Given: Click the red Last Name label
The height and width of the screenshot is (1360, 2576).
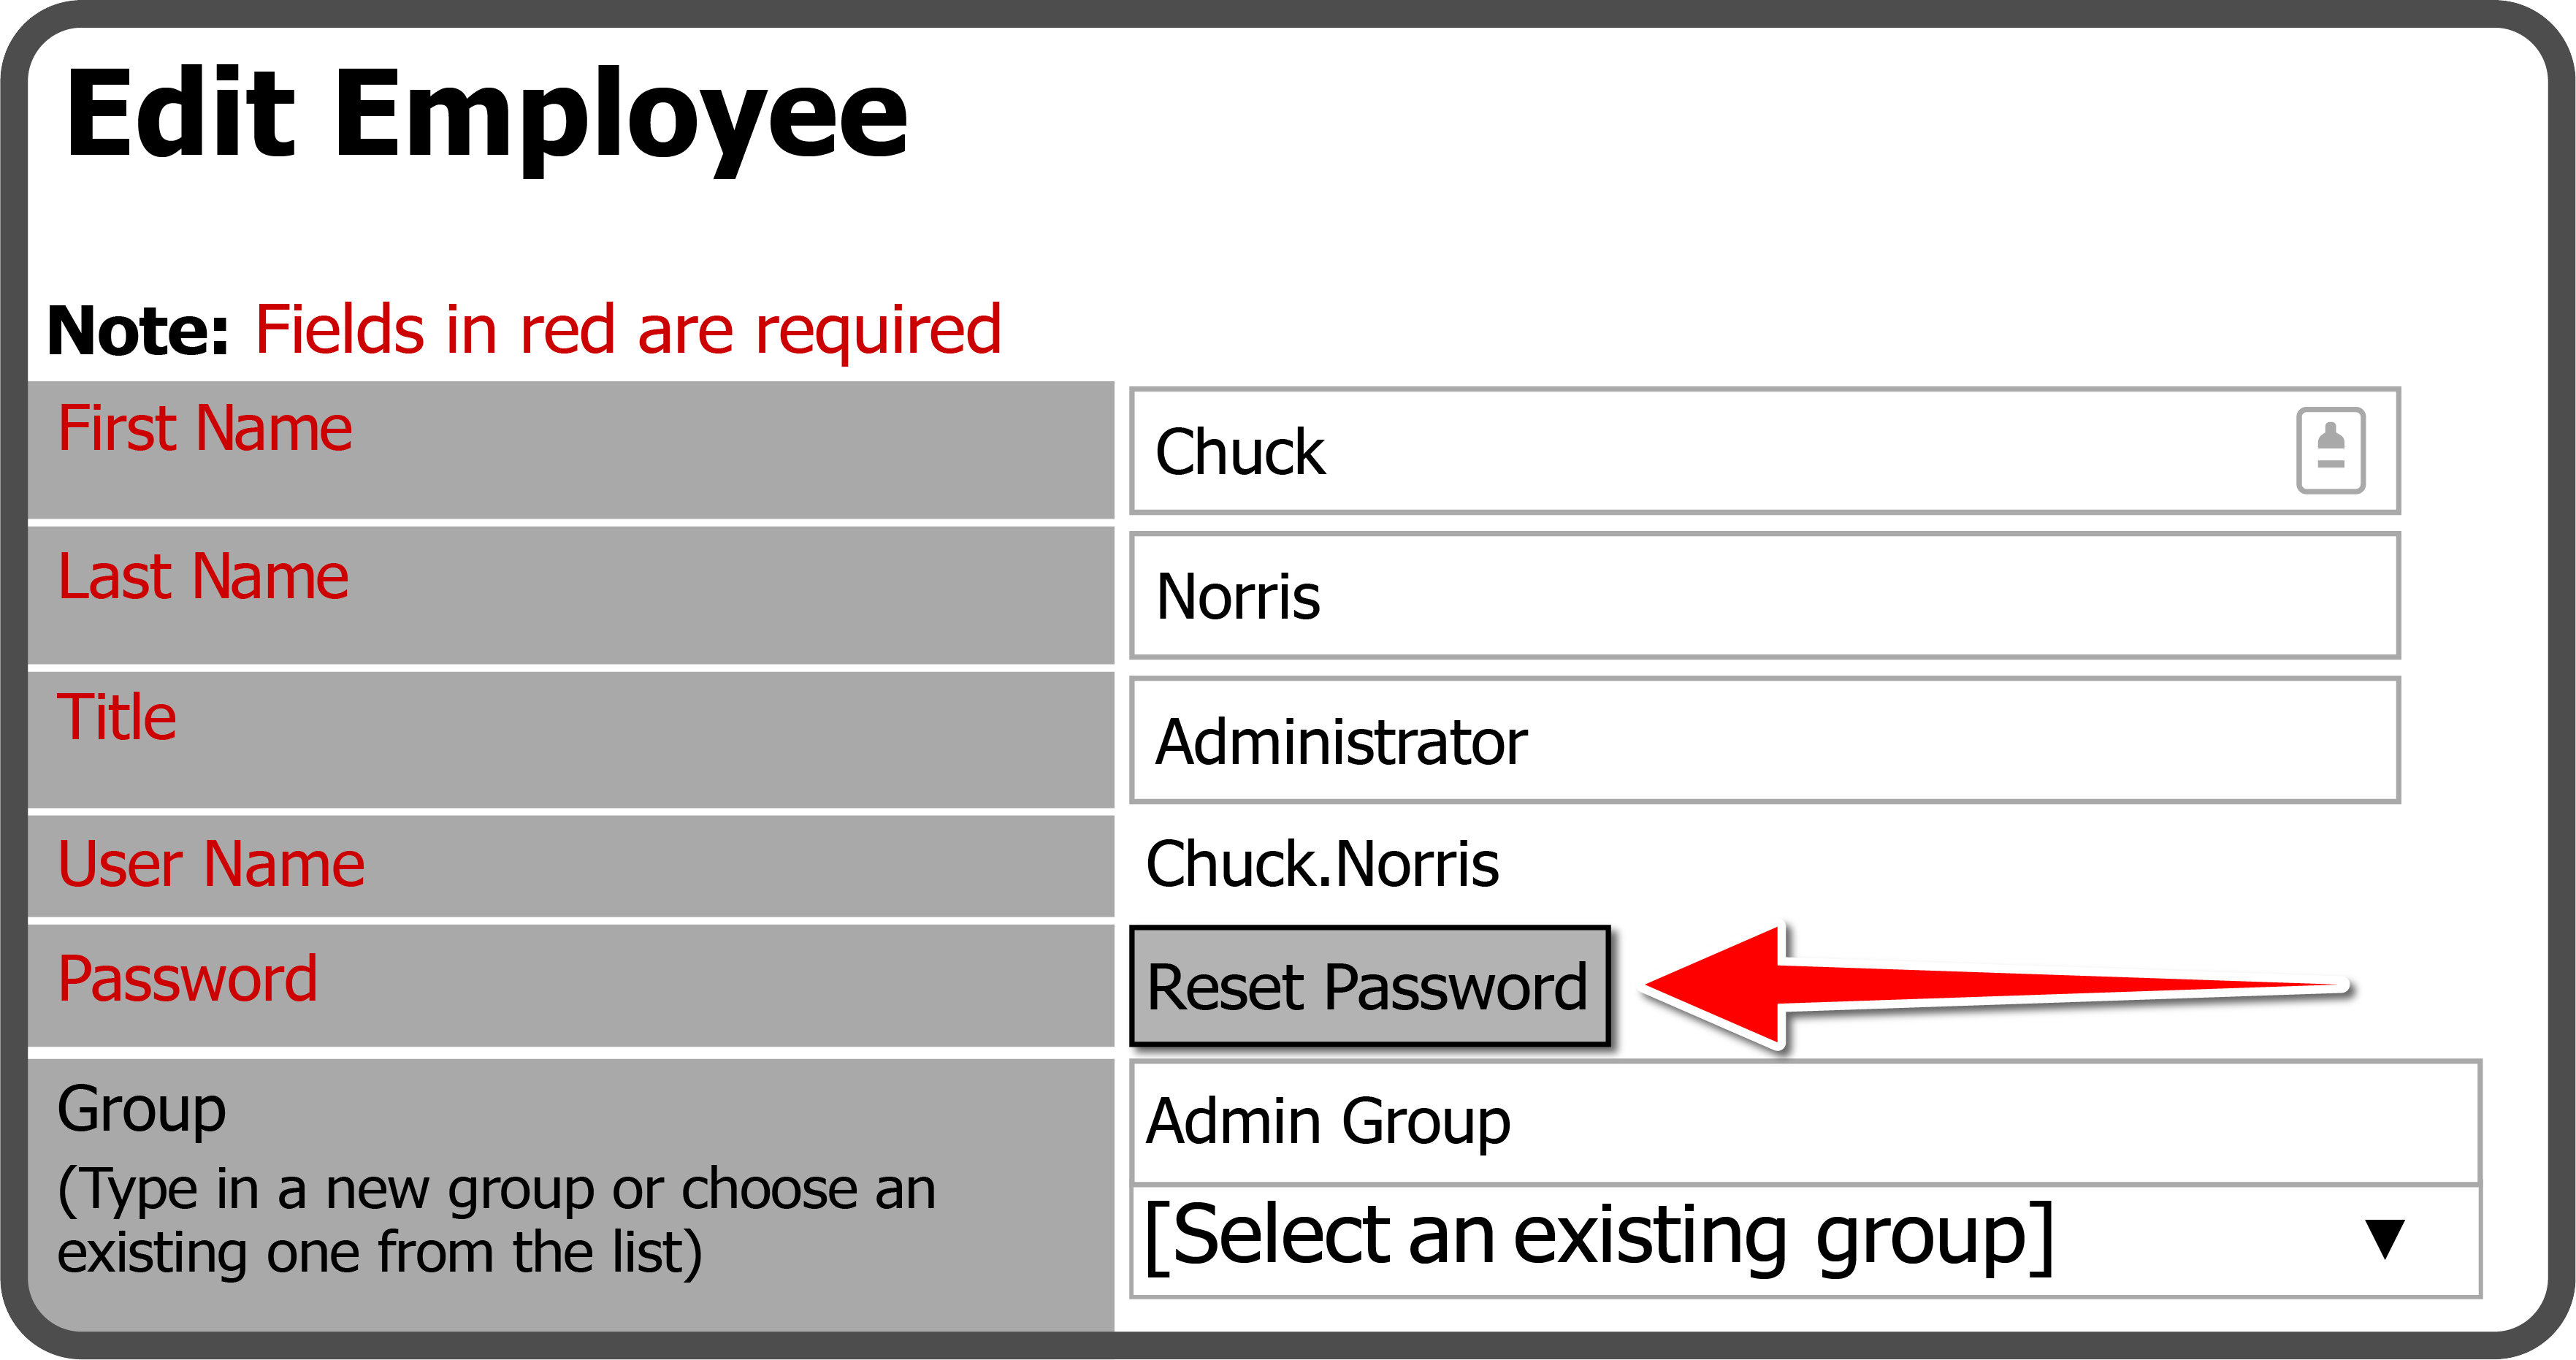Looking at the screenshot, I should click(203, 576).
